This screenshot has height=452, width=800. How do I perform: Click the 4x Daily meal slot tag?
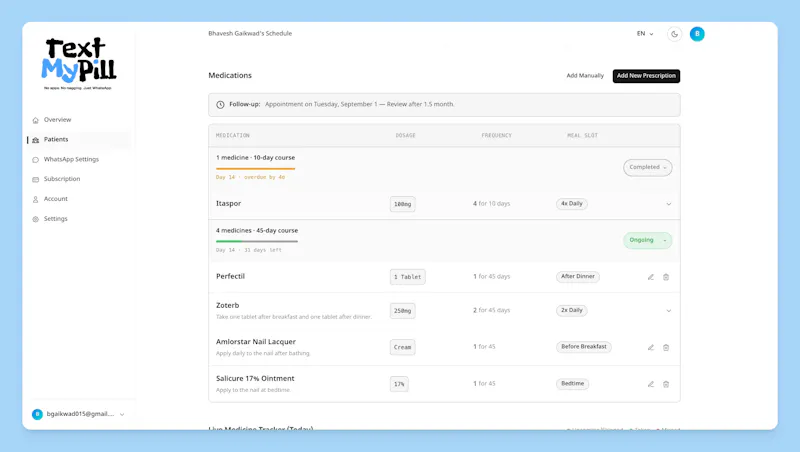[571, 204]
